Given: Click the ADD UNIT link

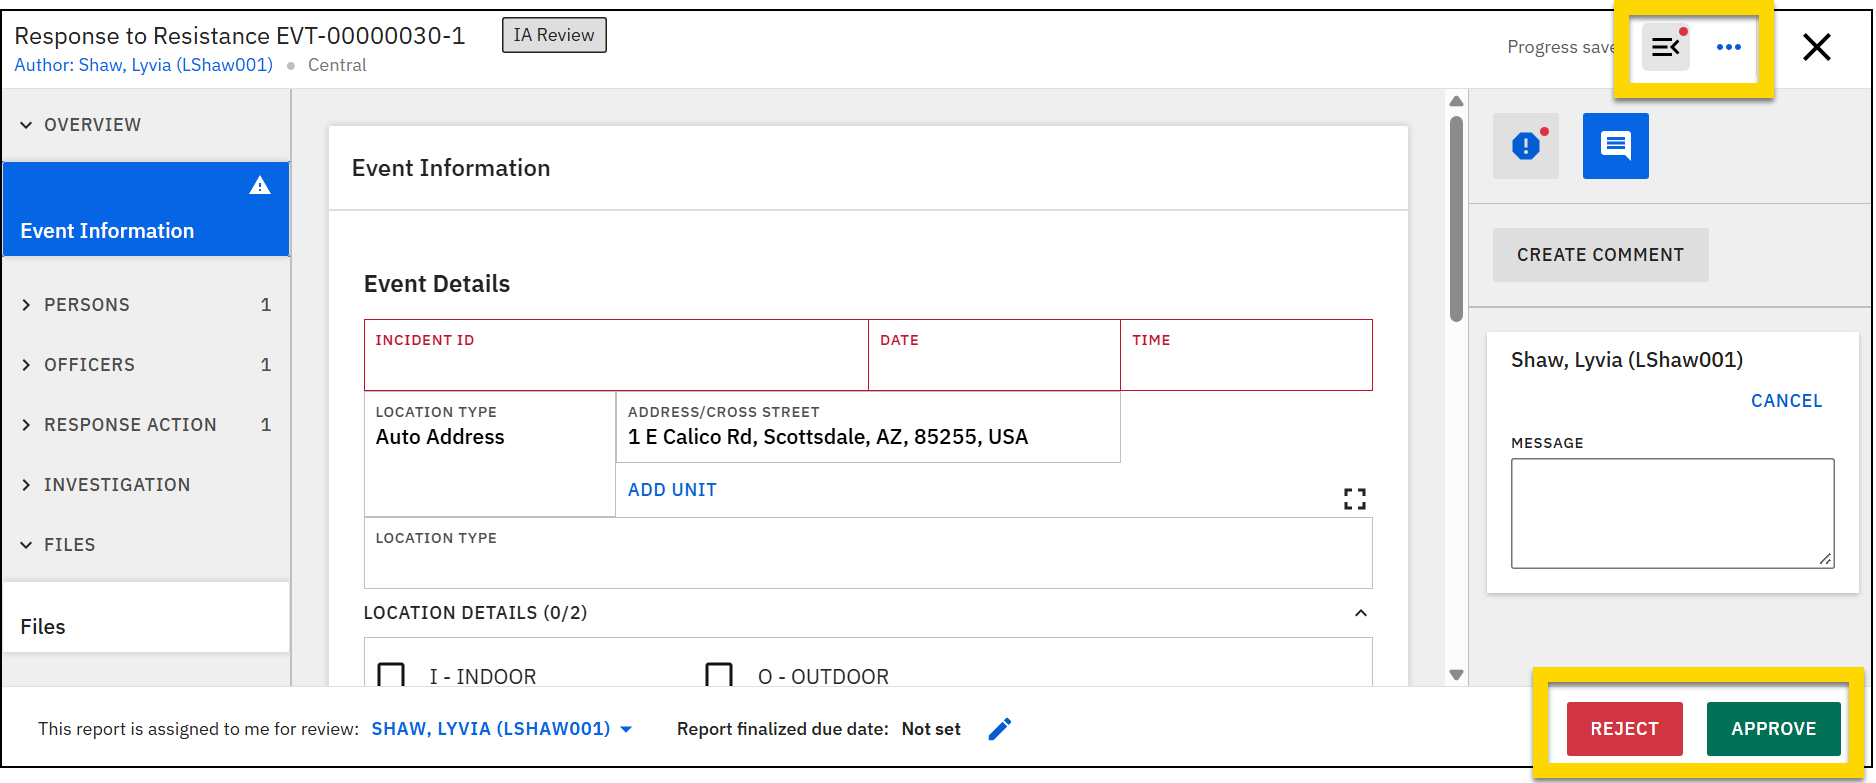Looking at the screenshot, I should click(x=672, y=490).
